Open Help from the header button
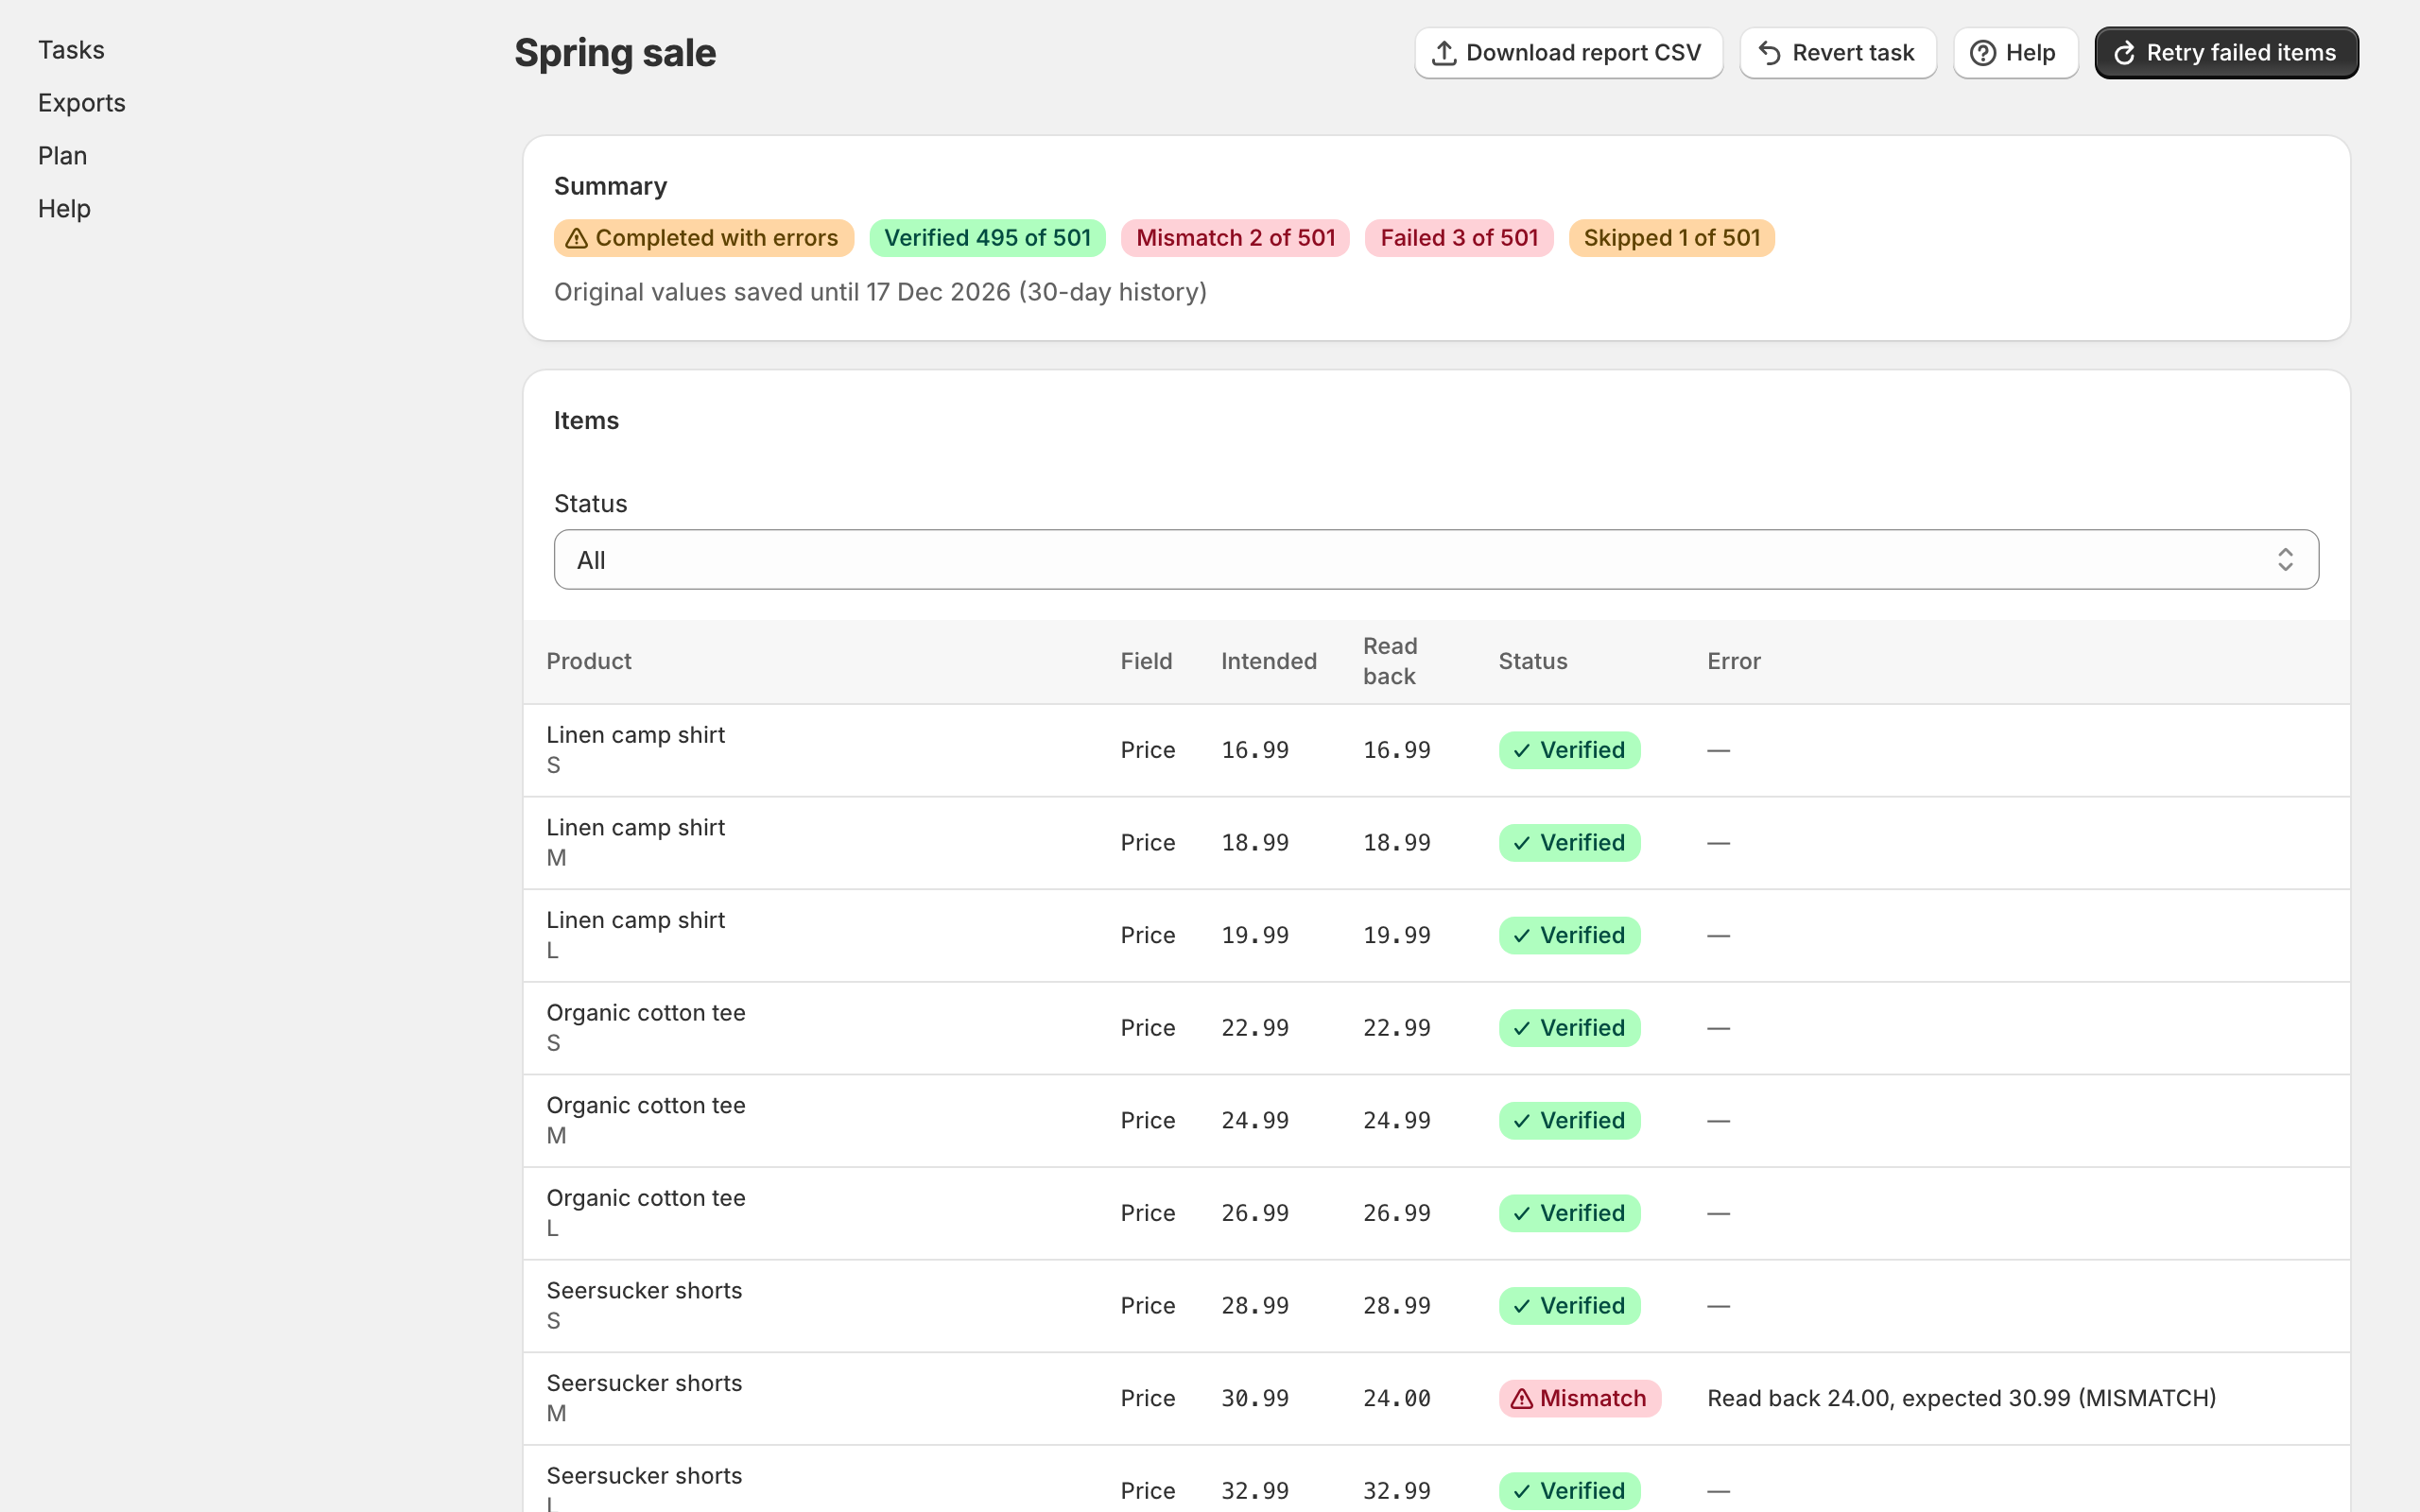 point(2015,53)
